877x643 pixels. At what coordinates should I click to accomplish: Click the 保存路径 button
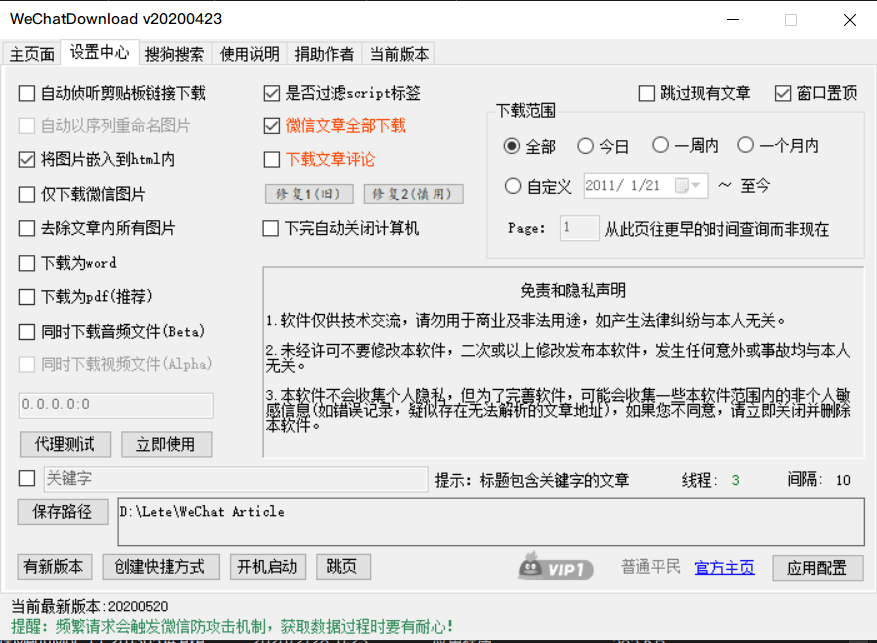[62, 512]
